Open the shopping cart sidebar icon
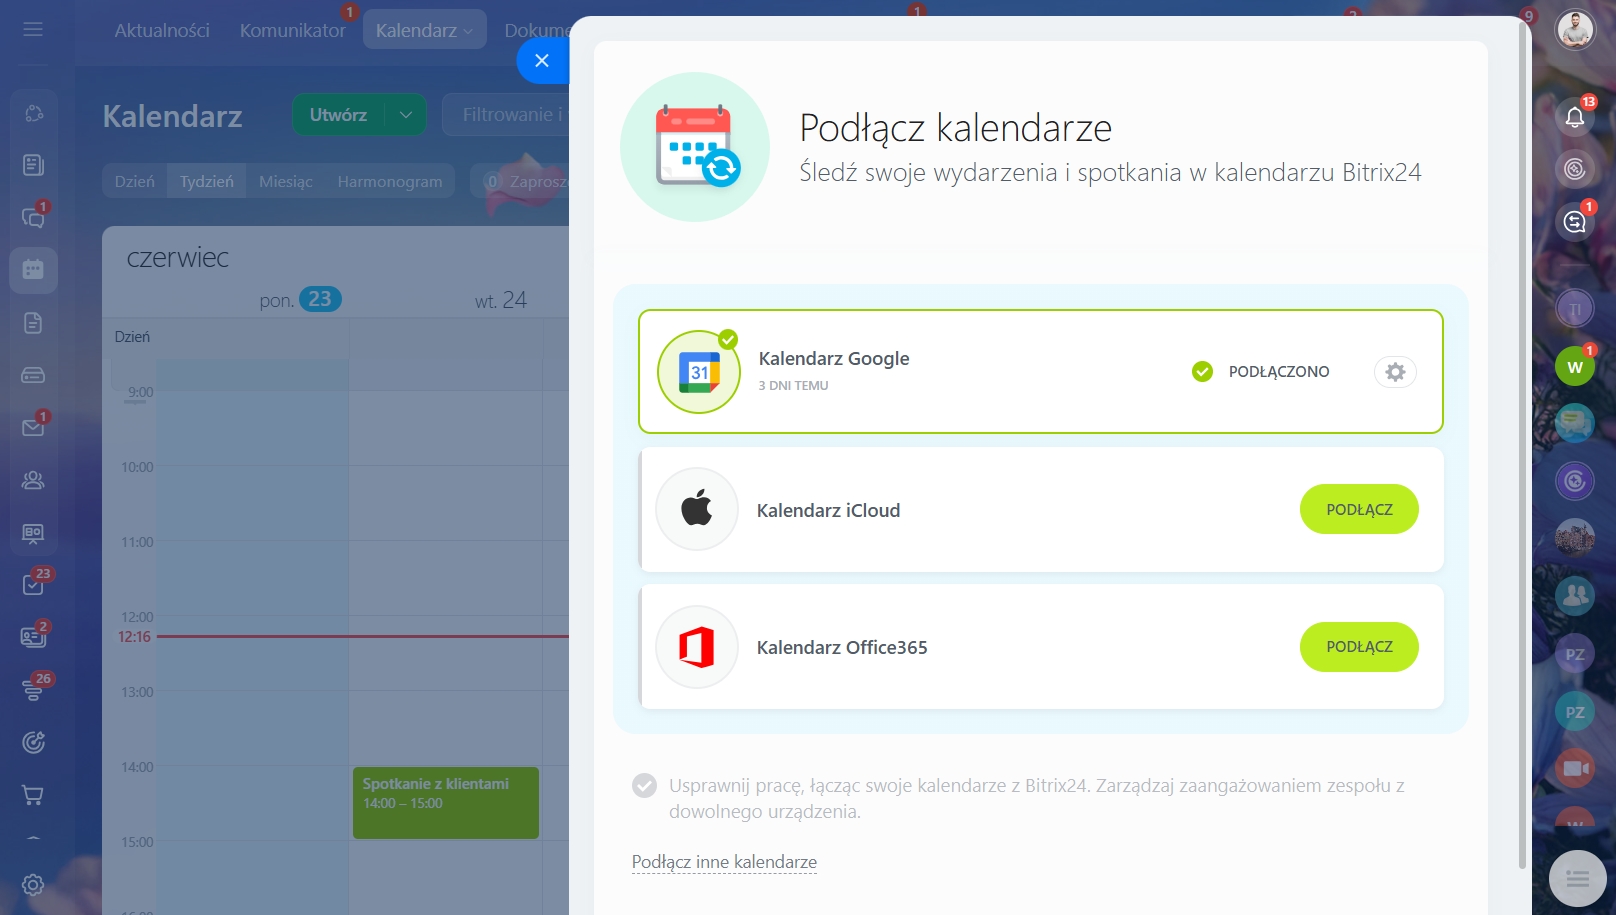The image size is (1616, 915). (33, 795)
